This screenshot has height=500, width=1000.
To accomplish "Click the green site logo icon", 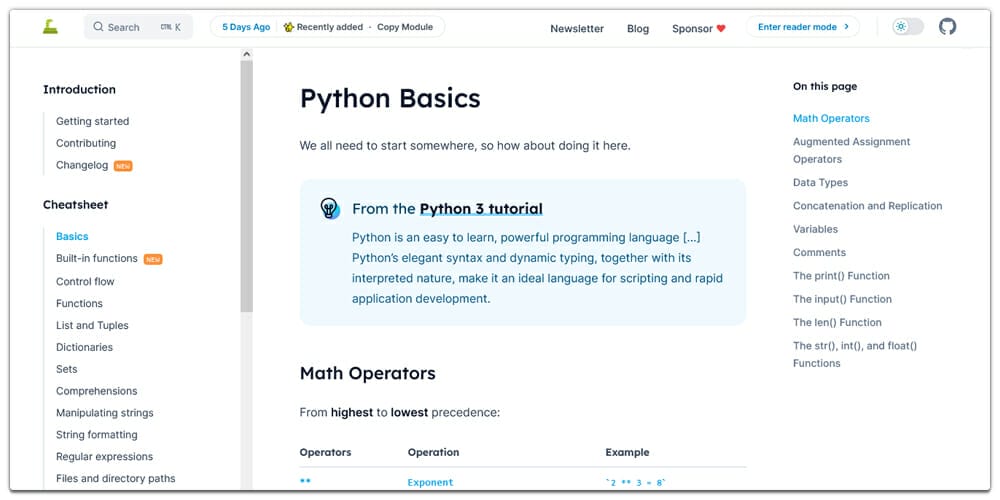I will point(50,27).
